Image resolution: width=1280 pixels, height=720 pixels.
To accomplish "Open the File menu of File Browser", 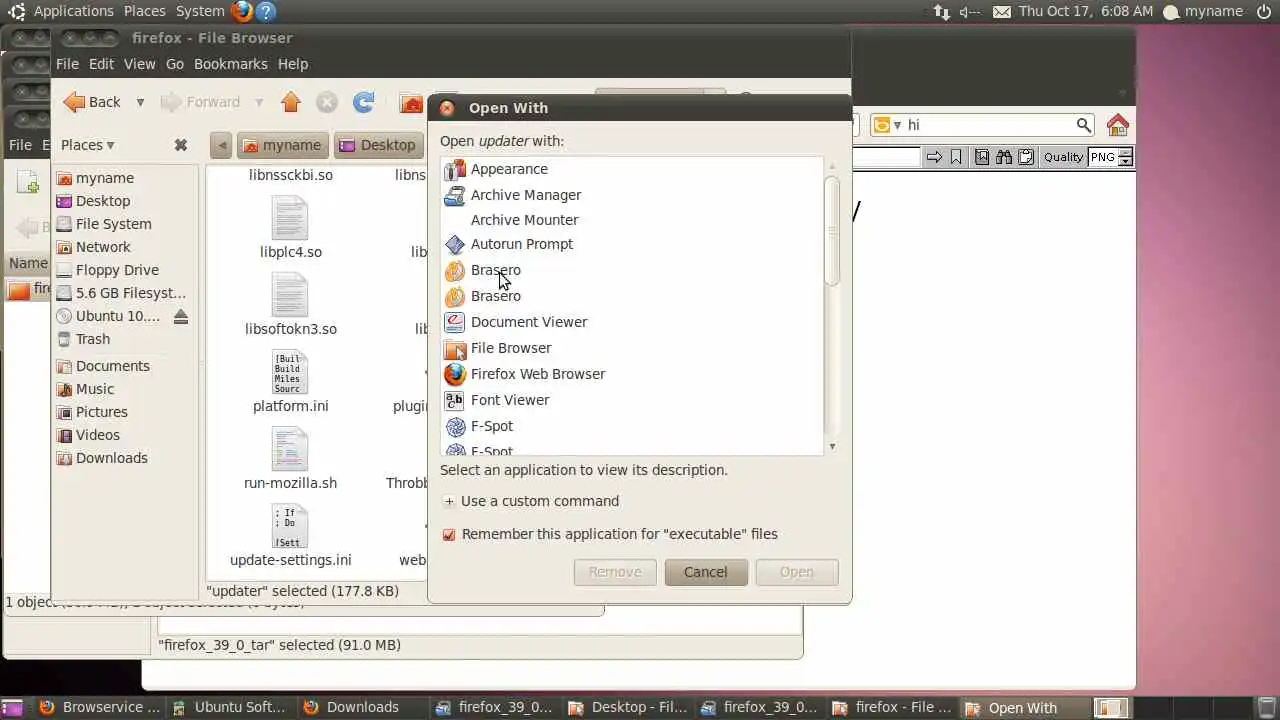I will click(x=67, y=64).
